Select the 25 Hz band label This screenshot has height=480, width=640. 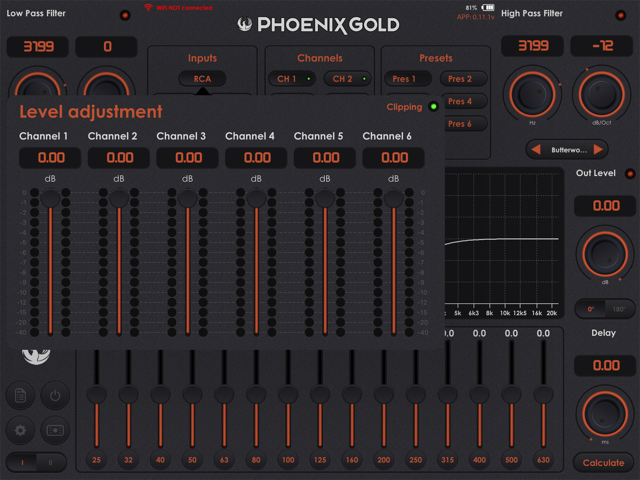[x=97, y=460]
